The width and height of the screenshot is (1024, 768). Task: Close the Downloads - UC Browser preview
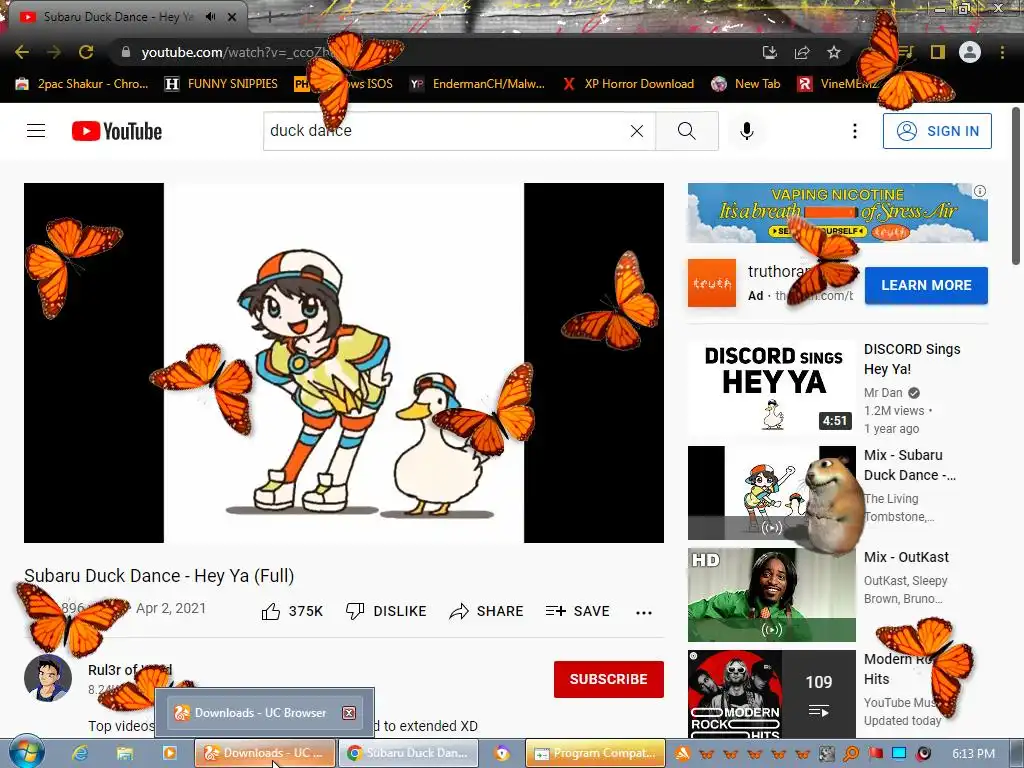(x=349, y=712)
